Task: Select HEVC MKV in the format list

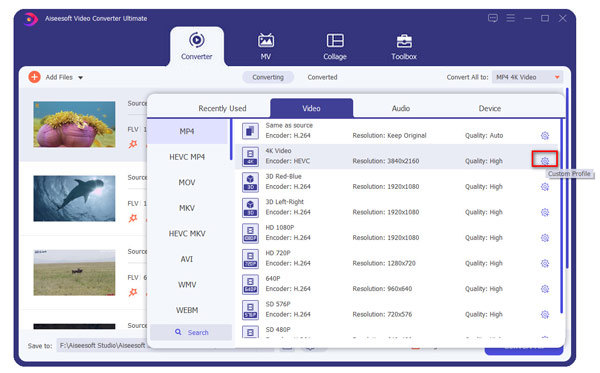Action: coord(187,233)
